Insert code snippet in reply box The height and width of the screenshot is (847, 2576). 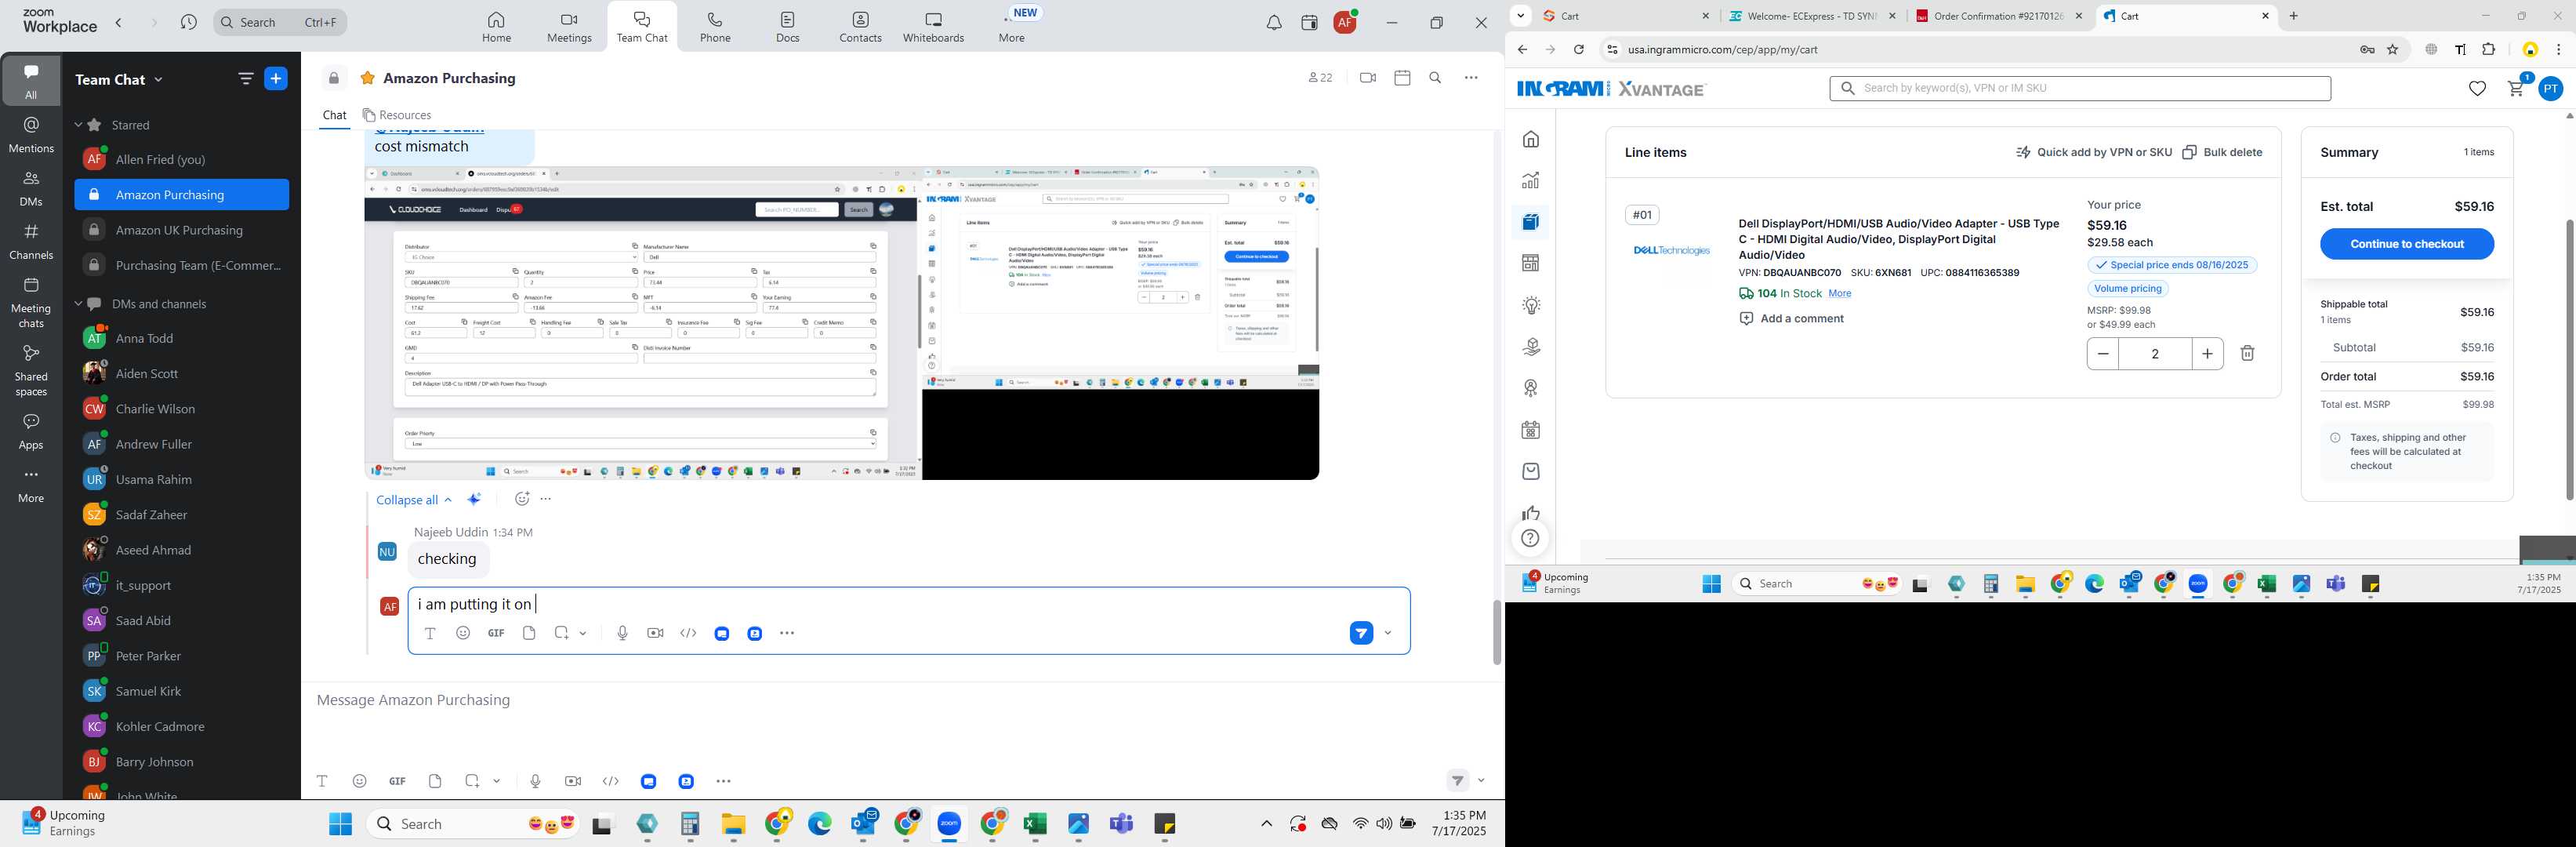click(688, 633)
